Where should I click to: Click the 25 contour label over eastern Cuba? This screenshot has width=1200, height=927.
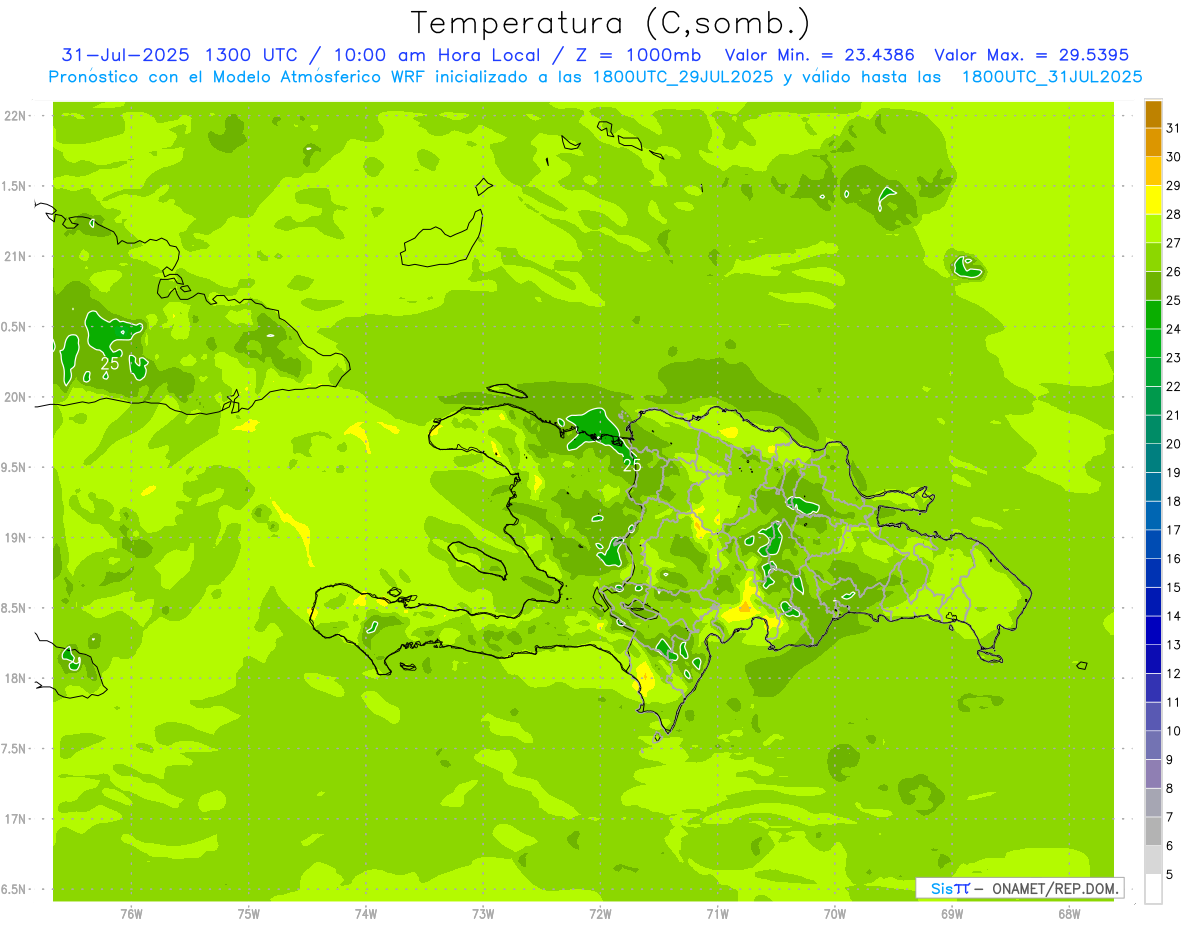[x=110, y=364]
